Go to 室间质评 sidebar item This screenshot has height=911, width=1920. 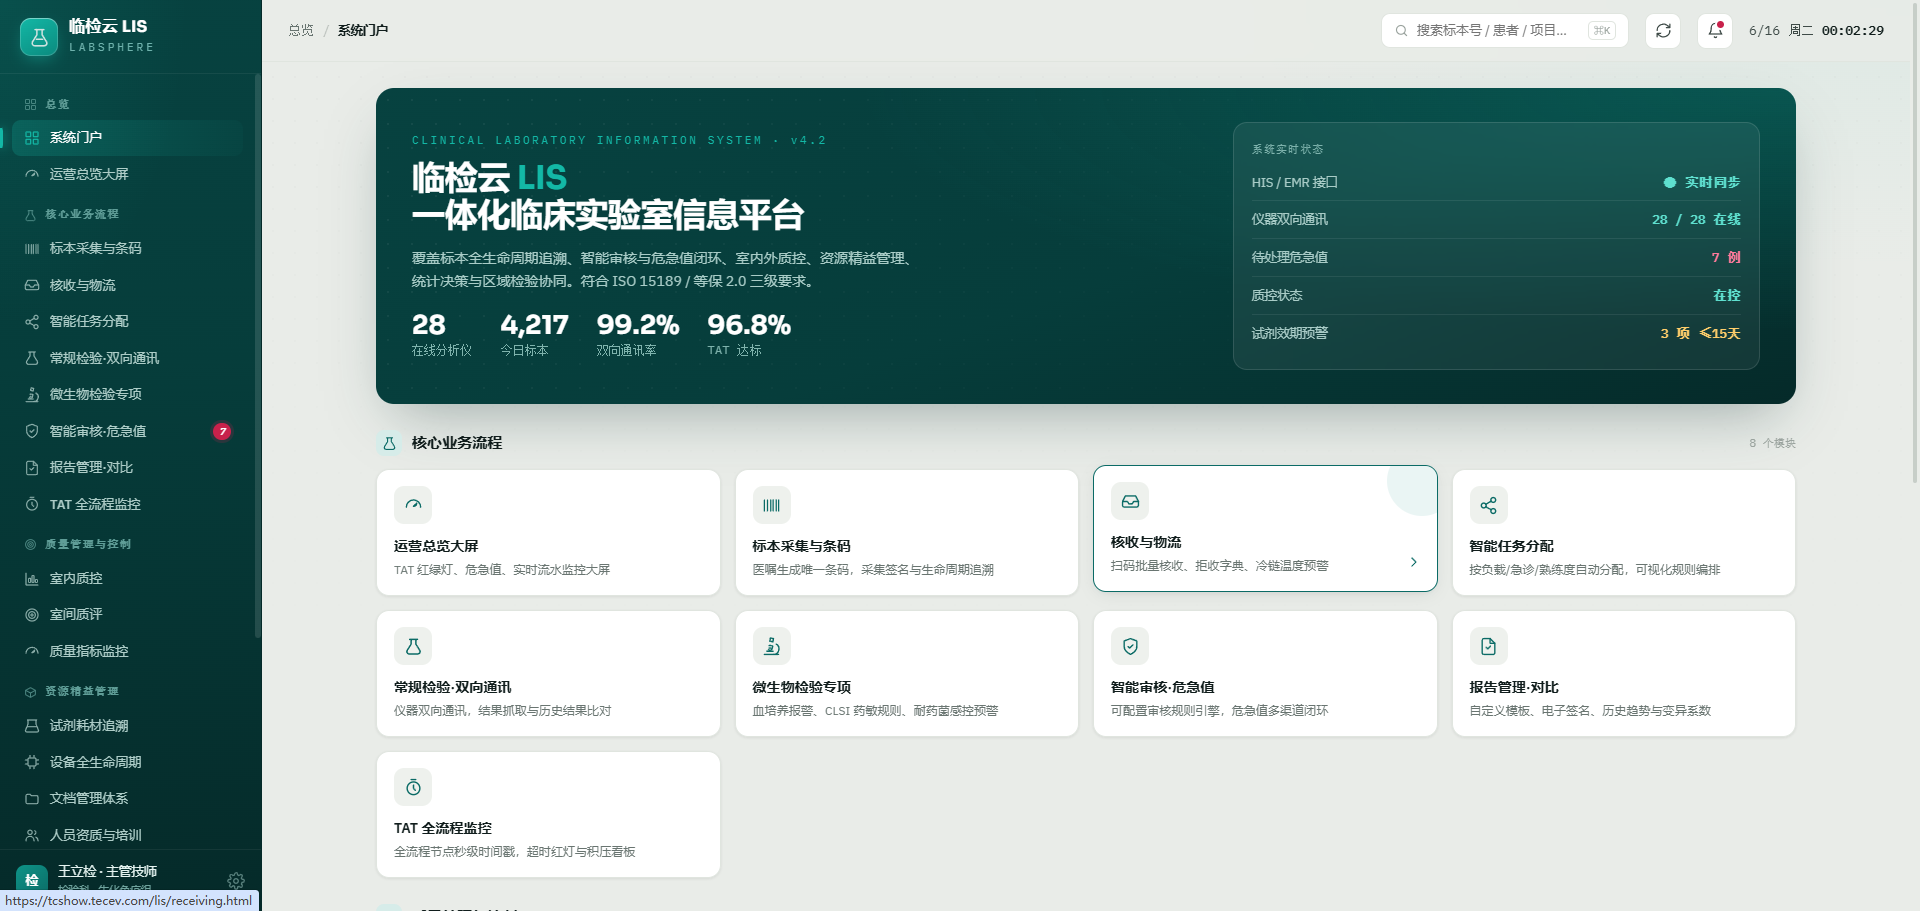tap(128, 614)
